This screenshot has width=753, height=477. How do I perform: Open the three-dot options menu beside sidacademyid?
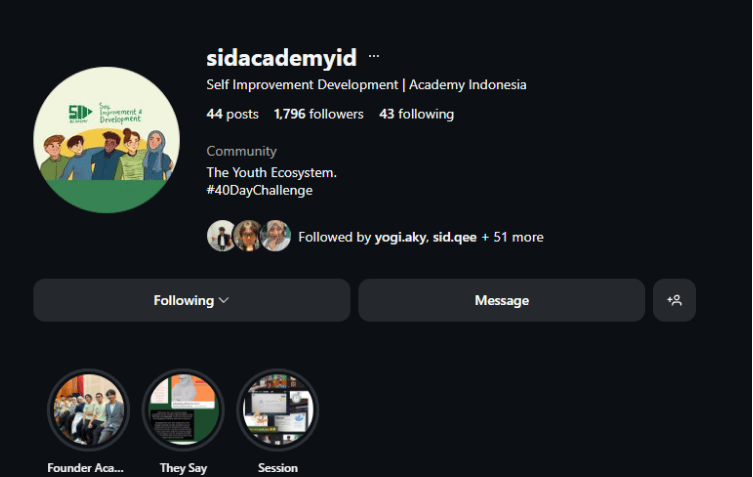[374, 56]
